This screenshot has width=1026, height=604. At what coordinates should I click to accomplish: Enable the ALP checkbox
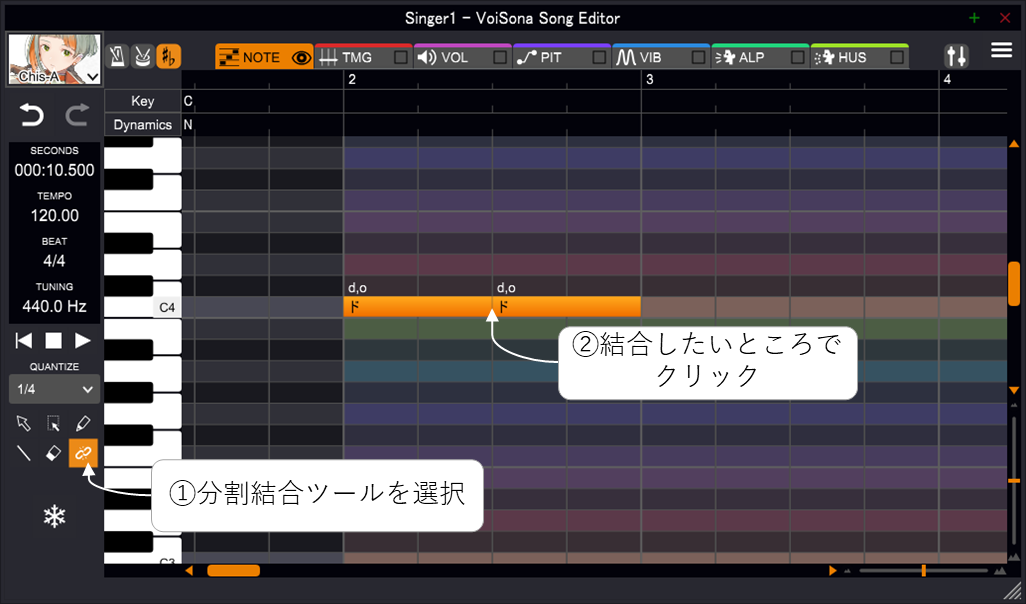click(x=798, y=58)
